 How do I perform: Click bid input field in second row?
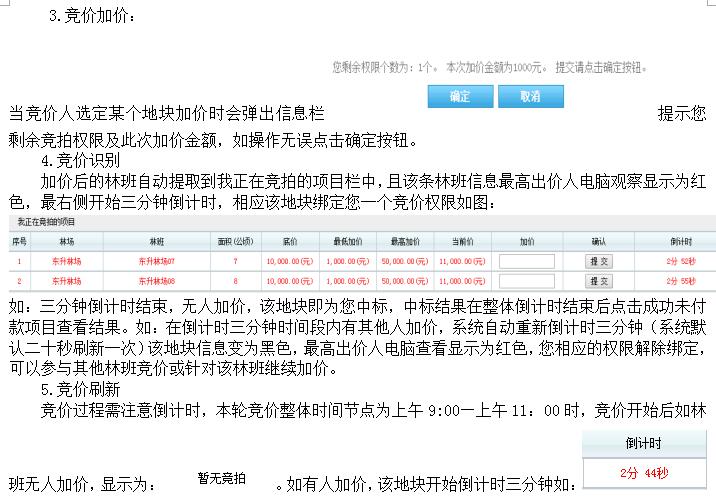tap(526, 281)
